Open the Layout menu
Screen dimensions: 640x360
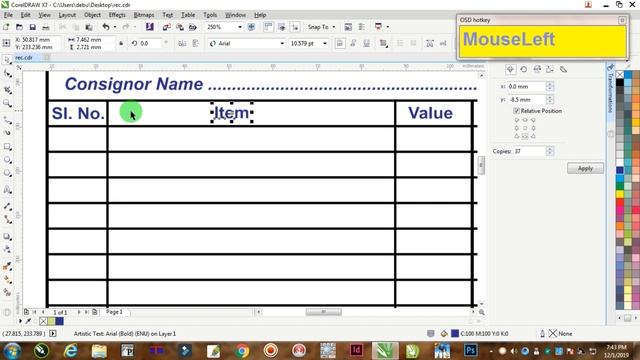tap(67, 15)
